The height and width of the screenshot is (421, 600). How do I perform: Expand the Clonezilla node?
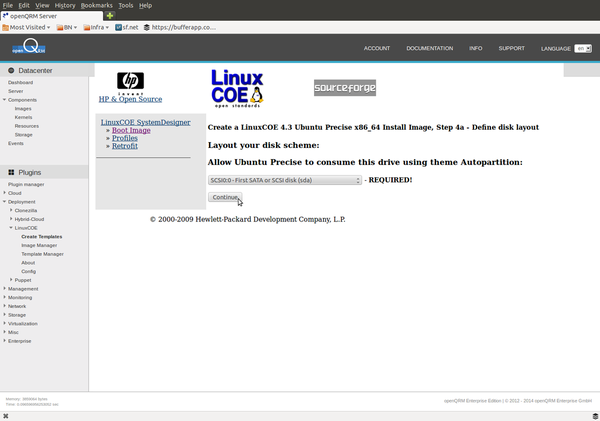pos(11,210)
